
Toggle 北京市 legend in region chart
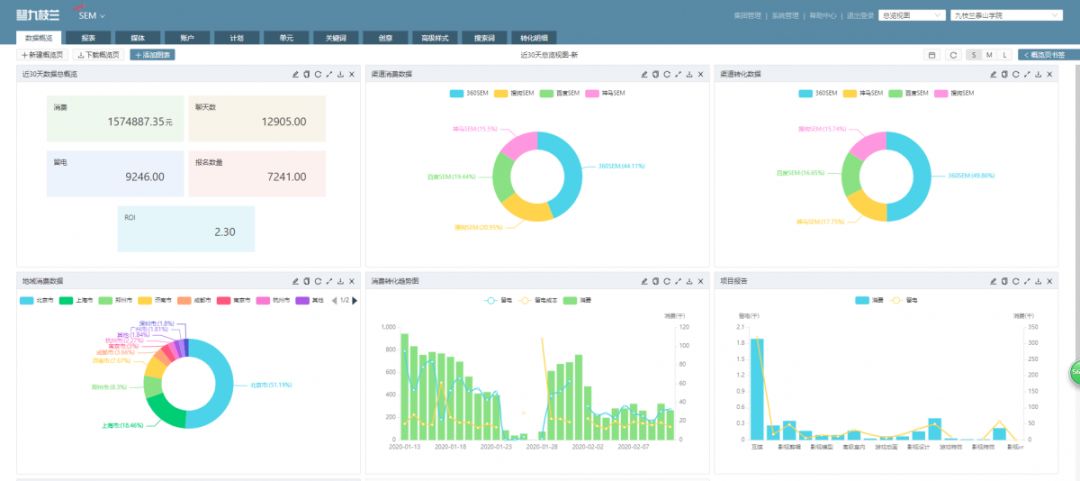coord(37,300)
